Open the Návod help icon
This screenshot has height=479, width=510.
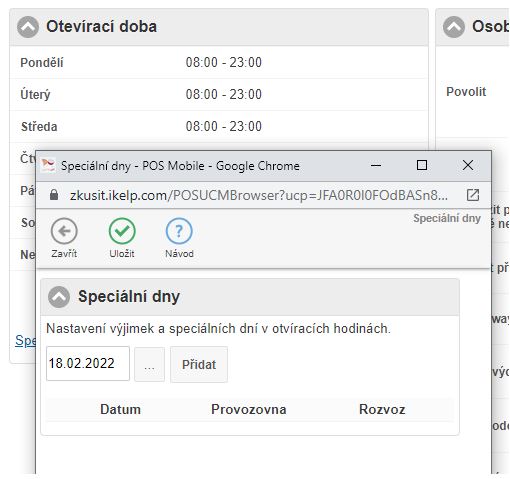pos(179,231)
